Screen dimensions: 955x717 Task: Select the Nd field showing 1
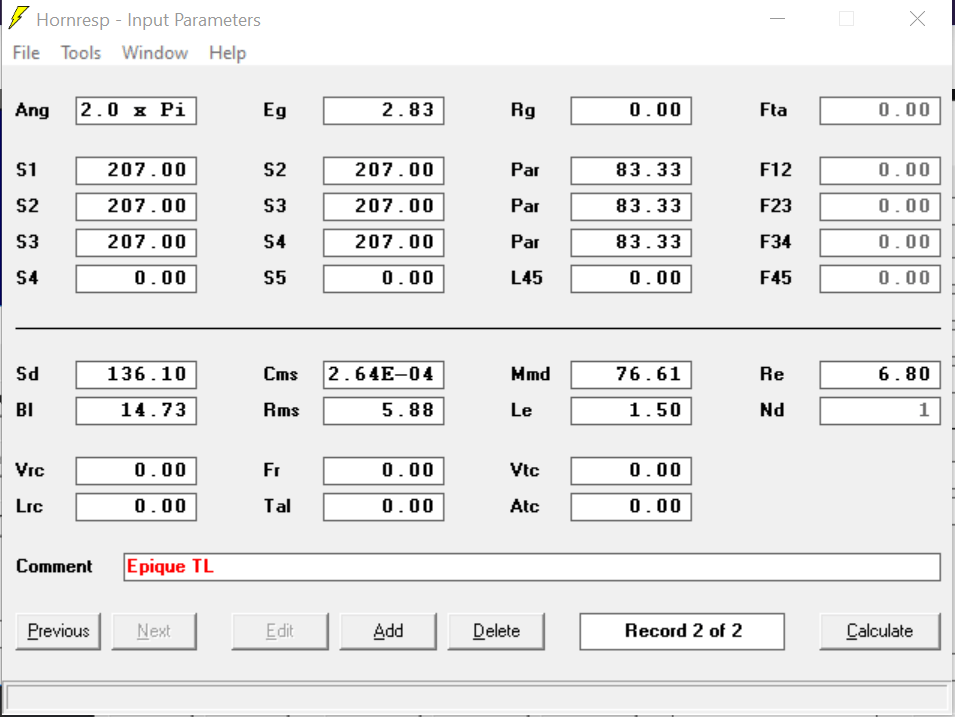[x=880, y=411]
